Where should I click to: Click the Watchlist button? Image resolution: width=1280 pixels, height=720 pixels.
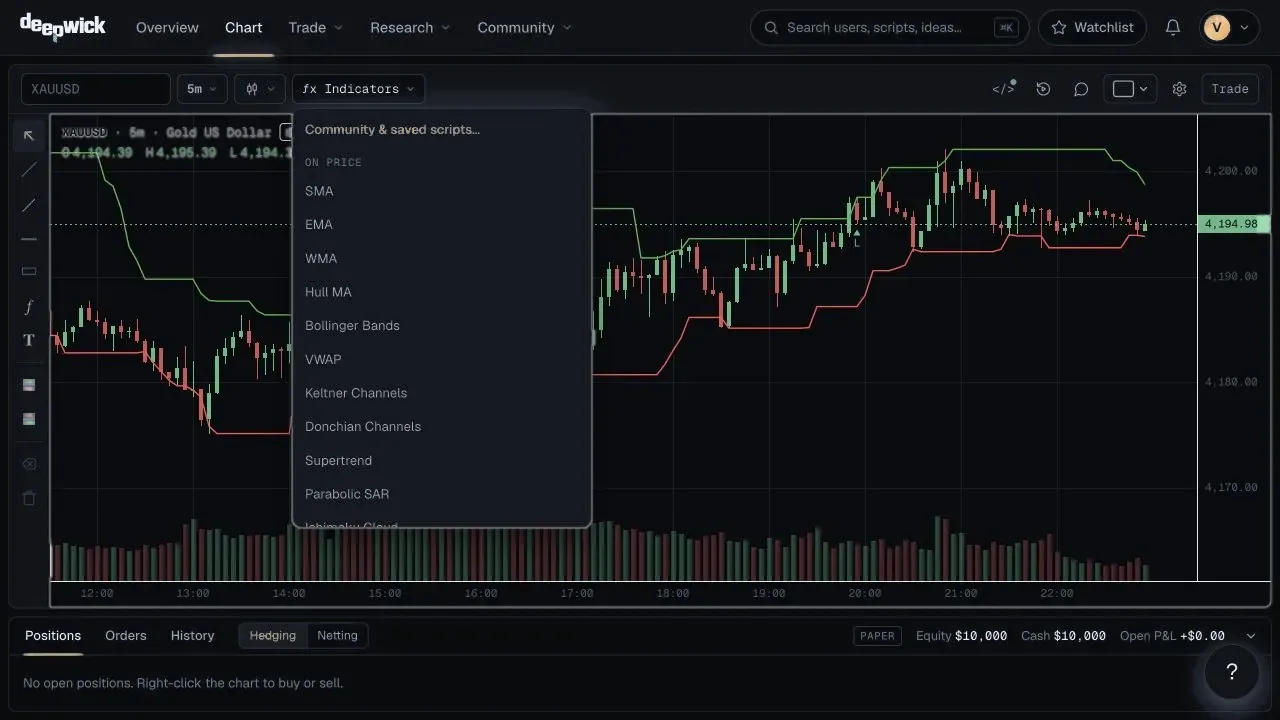pos(1093,28)
